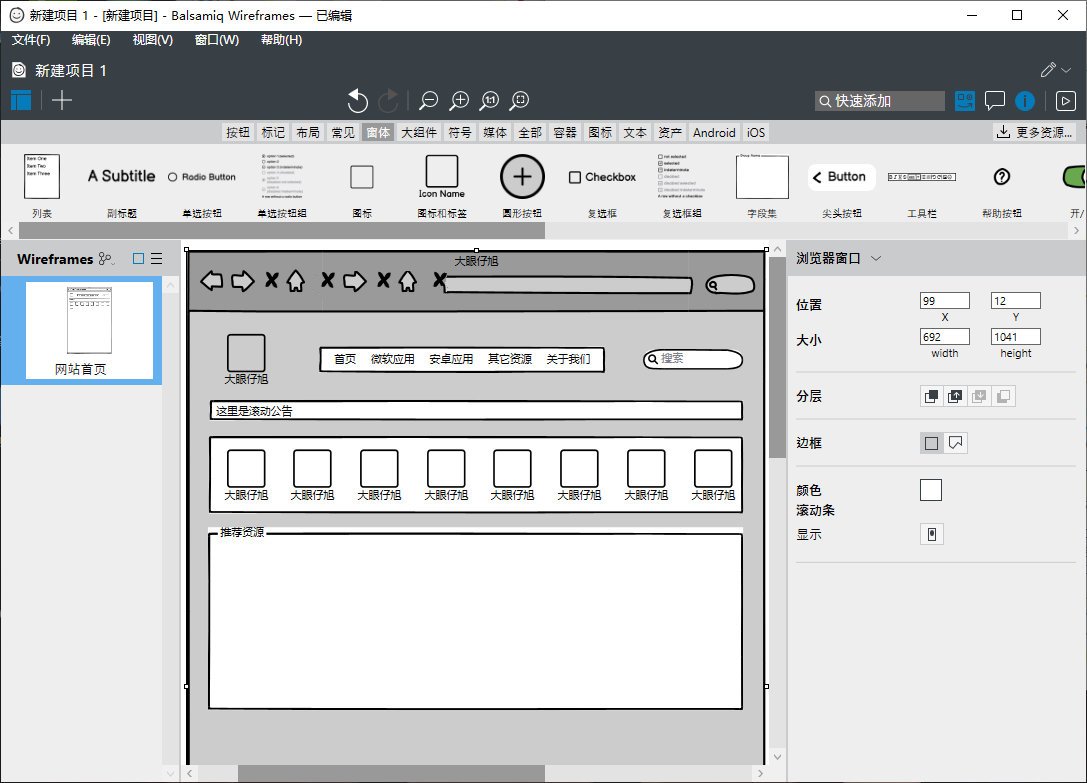The image size is (1087, 783).
Task: Open the 帮助(H) menu
Action: tap(281, 40)
